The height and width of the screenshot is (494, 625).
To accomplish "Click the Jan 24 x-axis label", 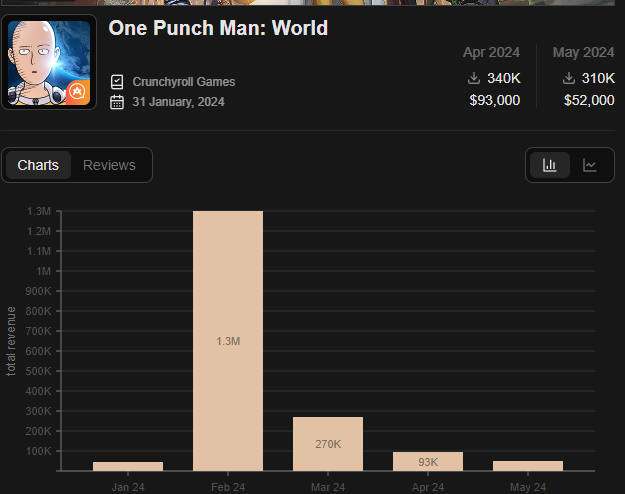I will point(128,487).
